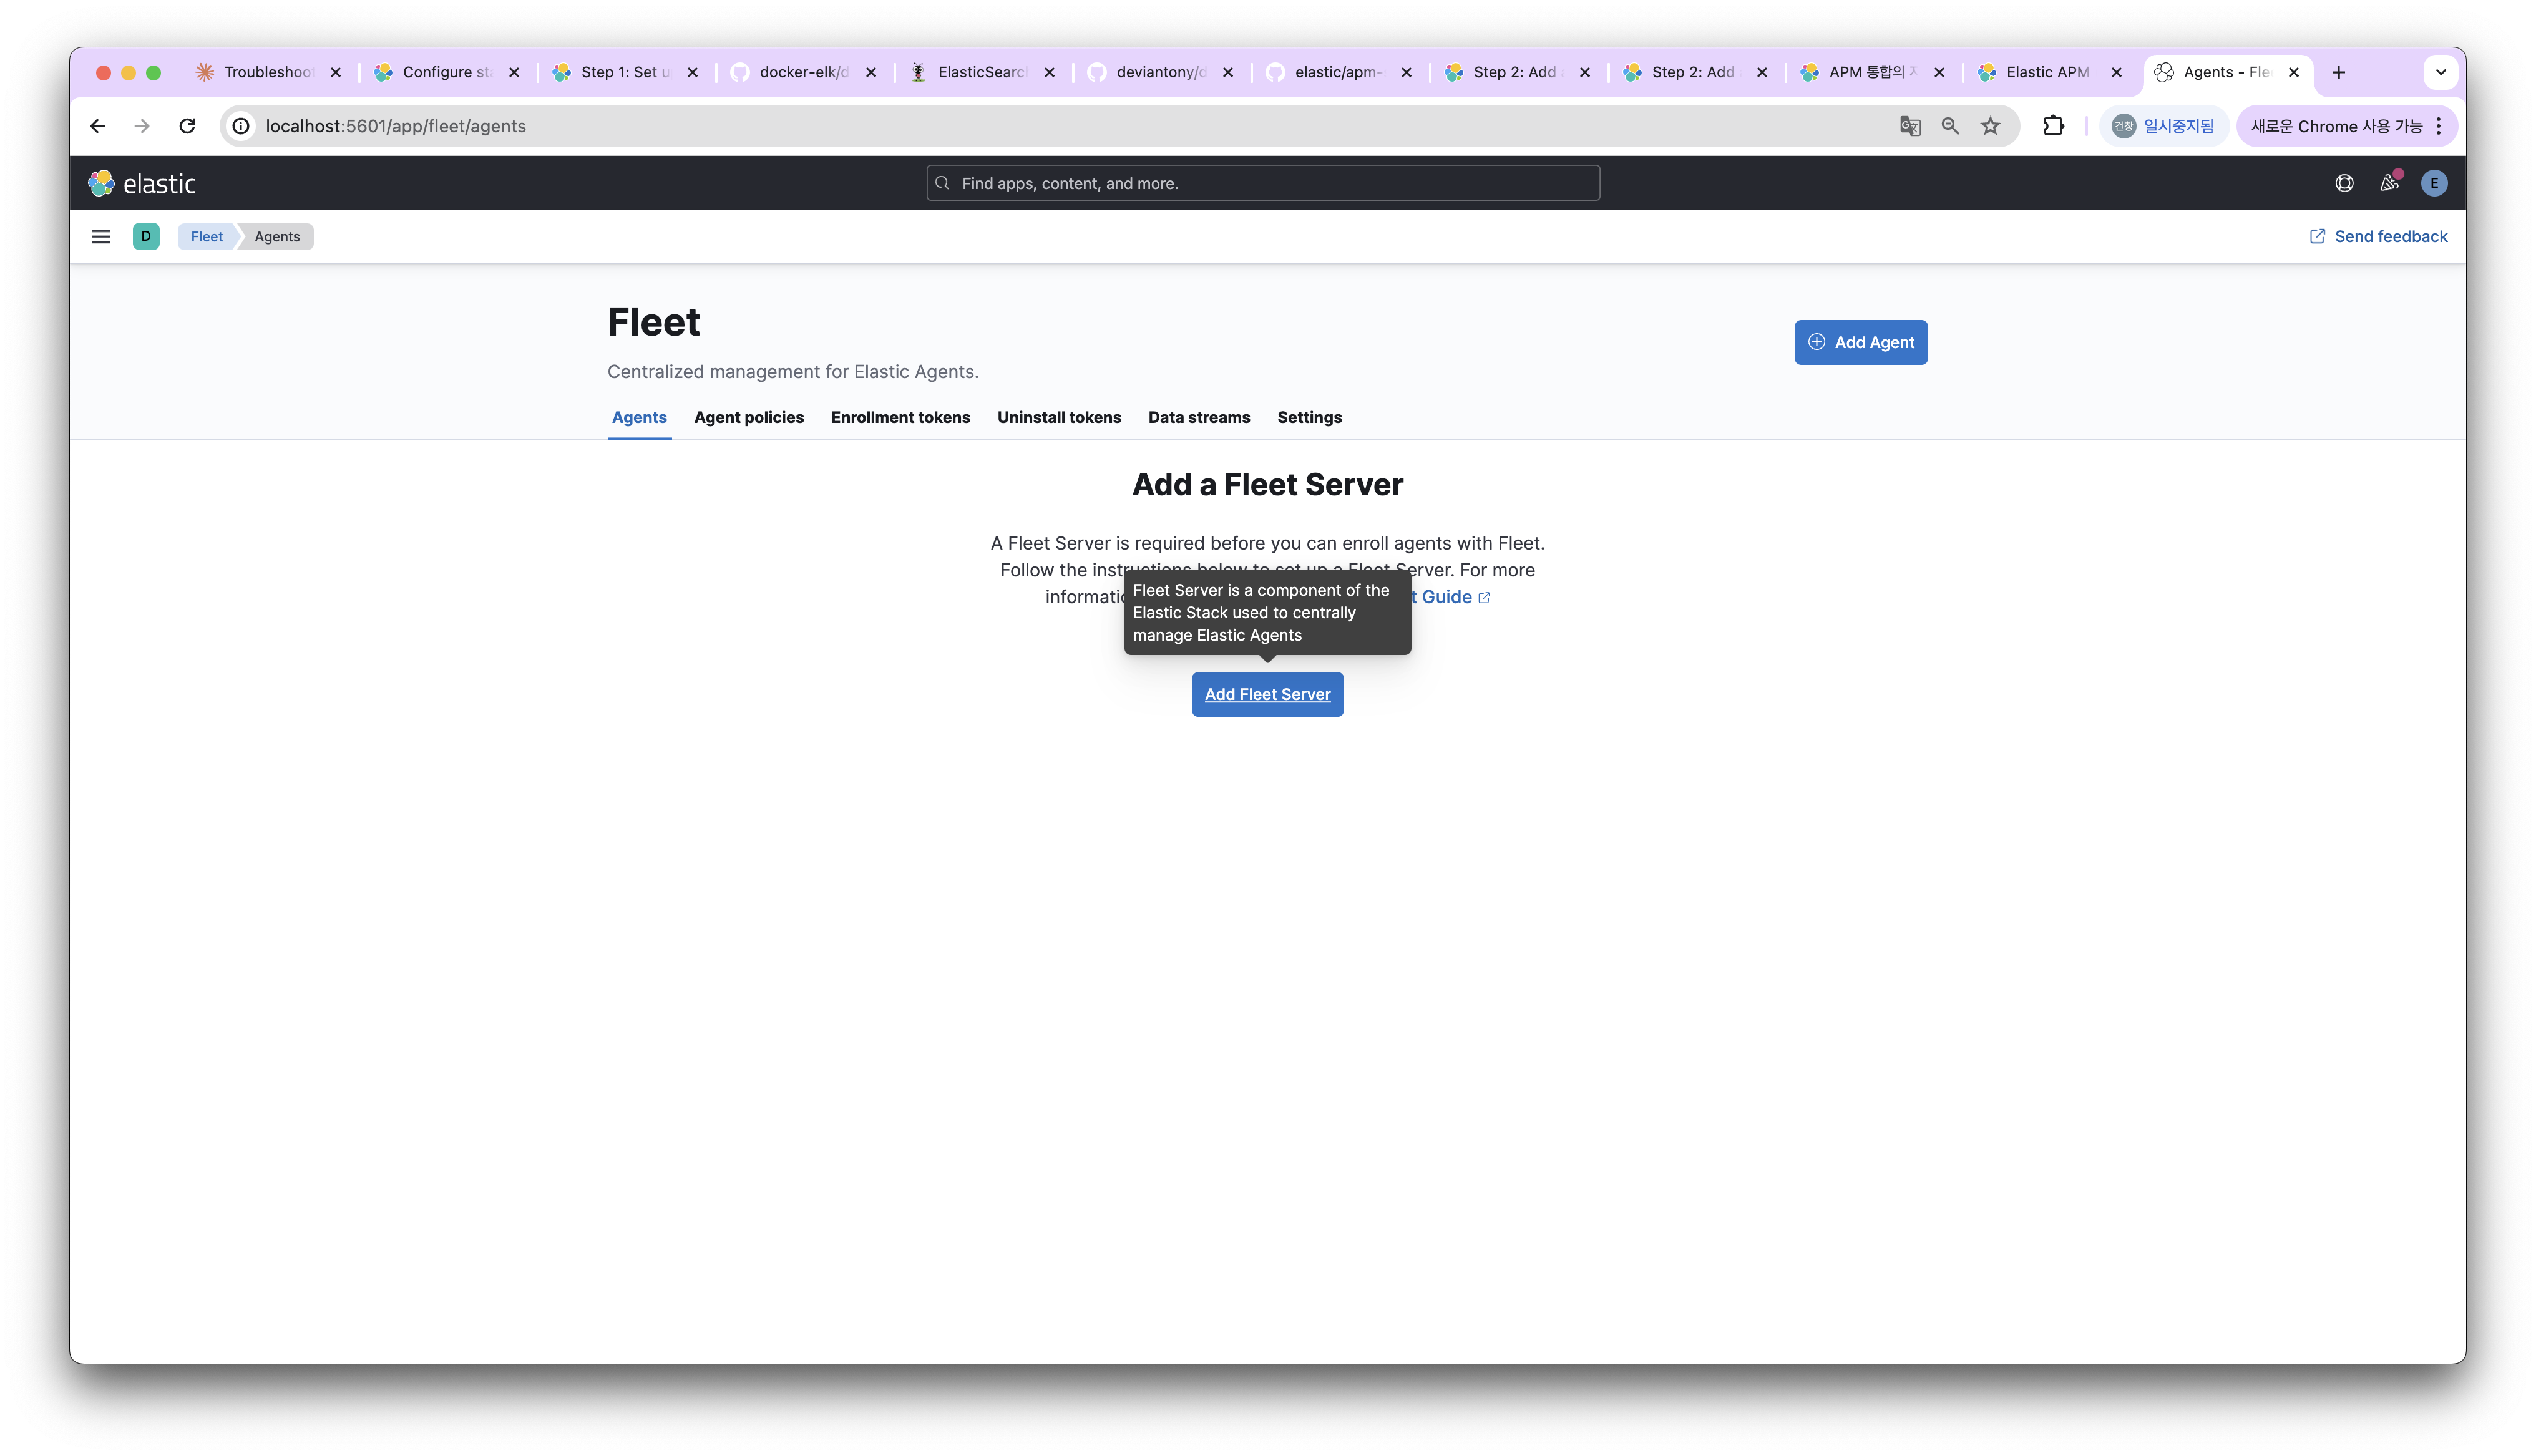
Task: Open the Enrollment tokens tab
Action: [900, 418]
